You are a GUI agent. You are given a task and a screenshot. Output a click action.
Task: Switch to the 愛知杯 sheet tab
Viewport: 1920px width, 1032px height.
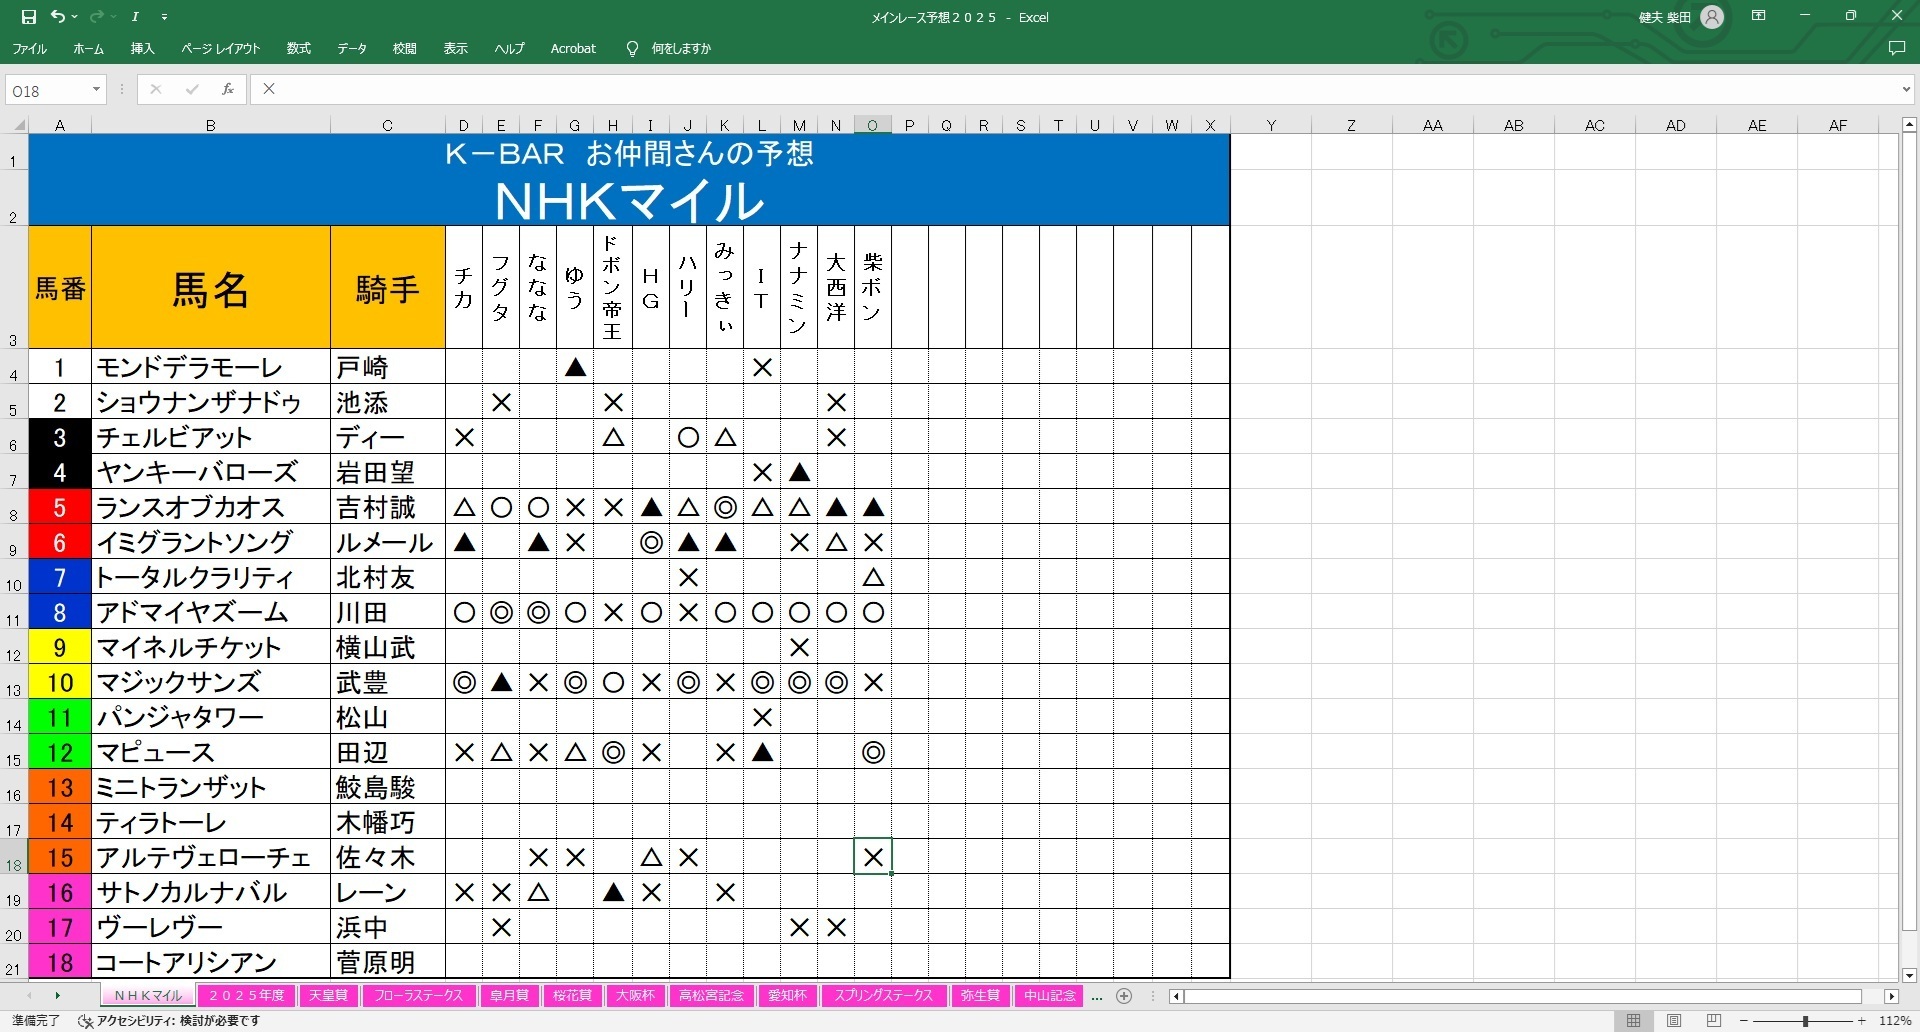click(x=788, y=995)
